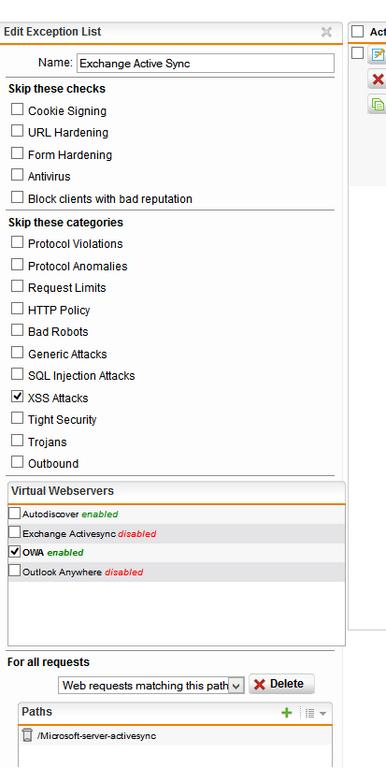
Task: Tick SQL Injection Attacks checkbox
Action: (x=17, y=374)
